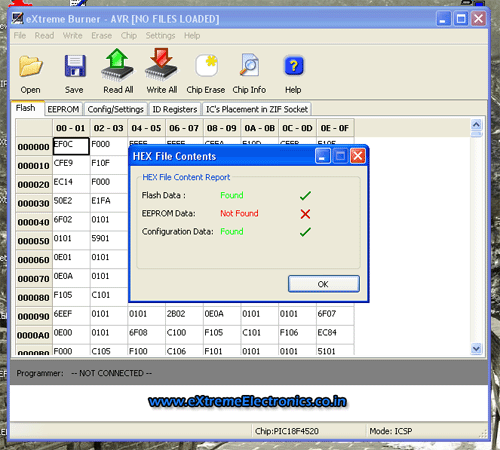Open a hex file with the Open icon

click(x=31, y=66)
